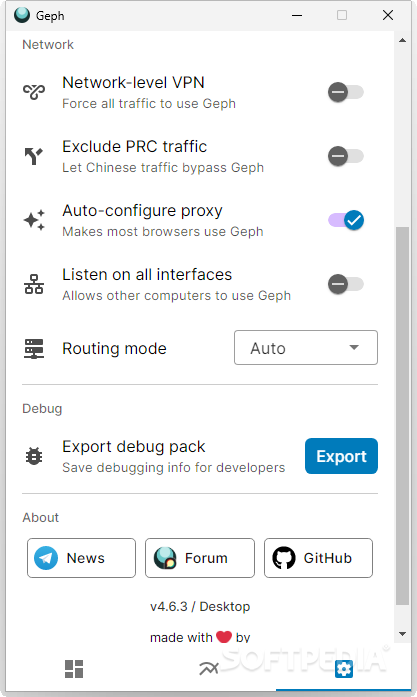Click 'Let Chinese traffic bypass Geph' description

163,168
